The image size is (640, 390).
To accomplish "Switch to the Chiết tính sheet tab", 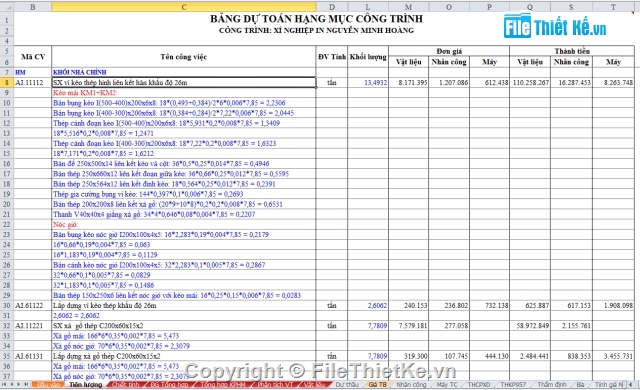I will pyautogui.click(x=126, y=384).
